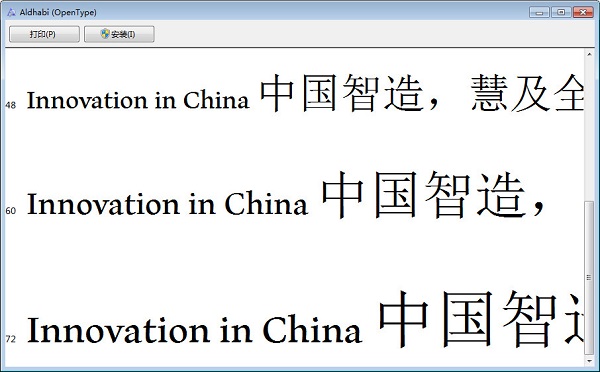Screen dimensions: 600x372
Task: Close the Aldhabi font preview window
Action: click(583, 12)
